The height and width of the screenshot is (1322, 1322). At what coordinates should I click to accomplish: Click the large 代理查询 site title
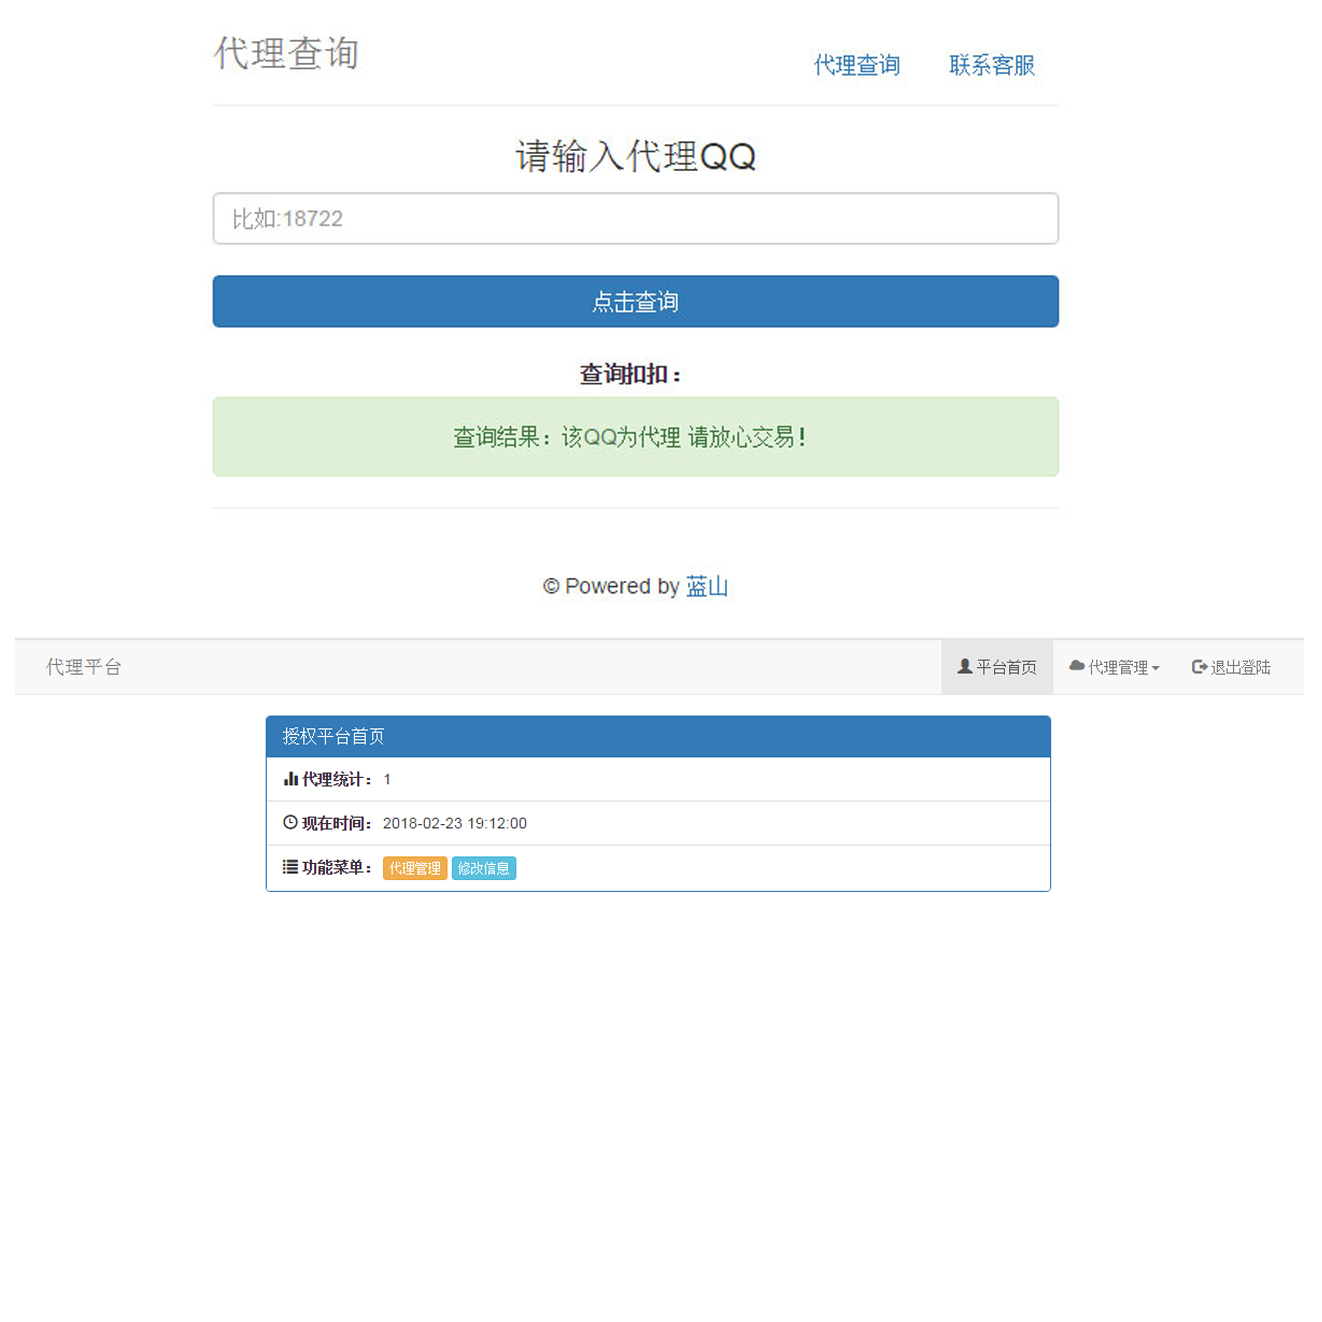pyautogui.click(x=286, y=53)
